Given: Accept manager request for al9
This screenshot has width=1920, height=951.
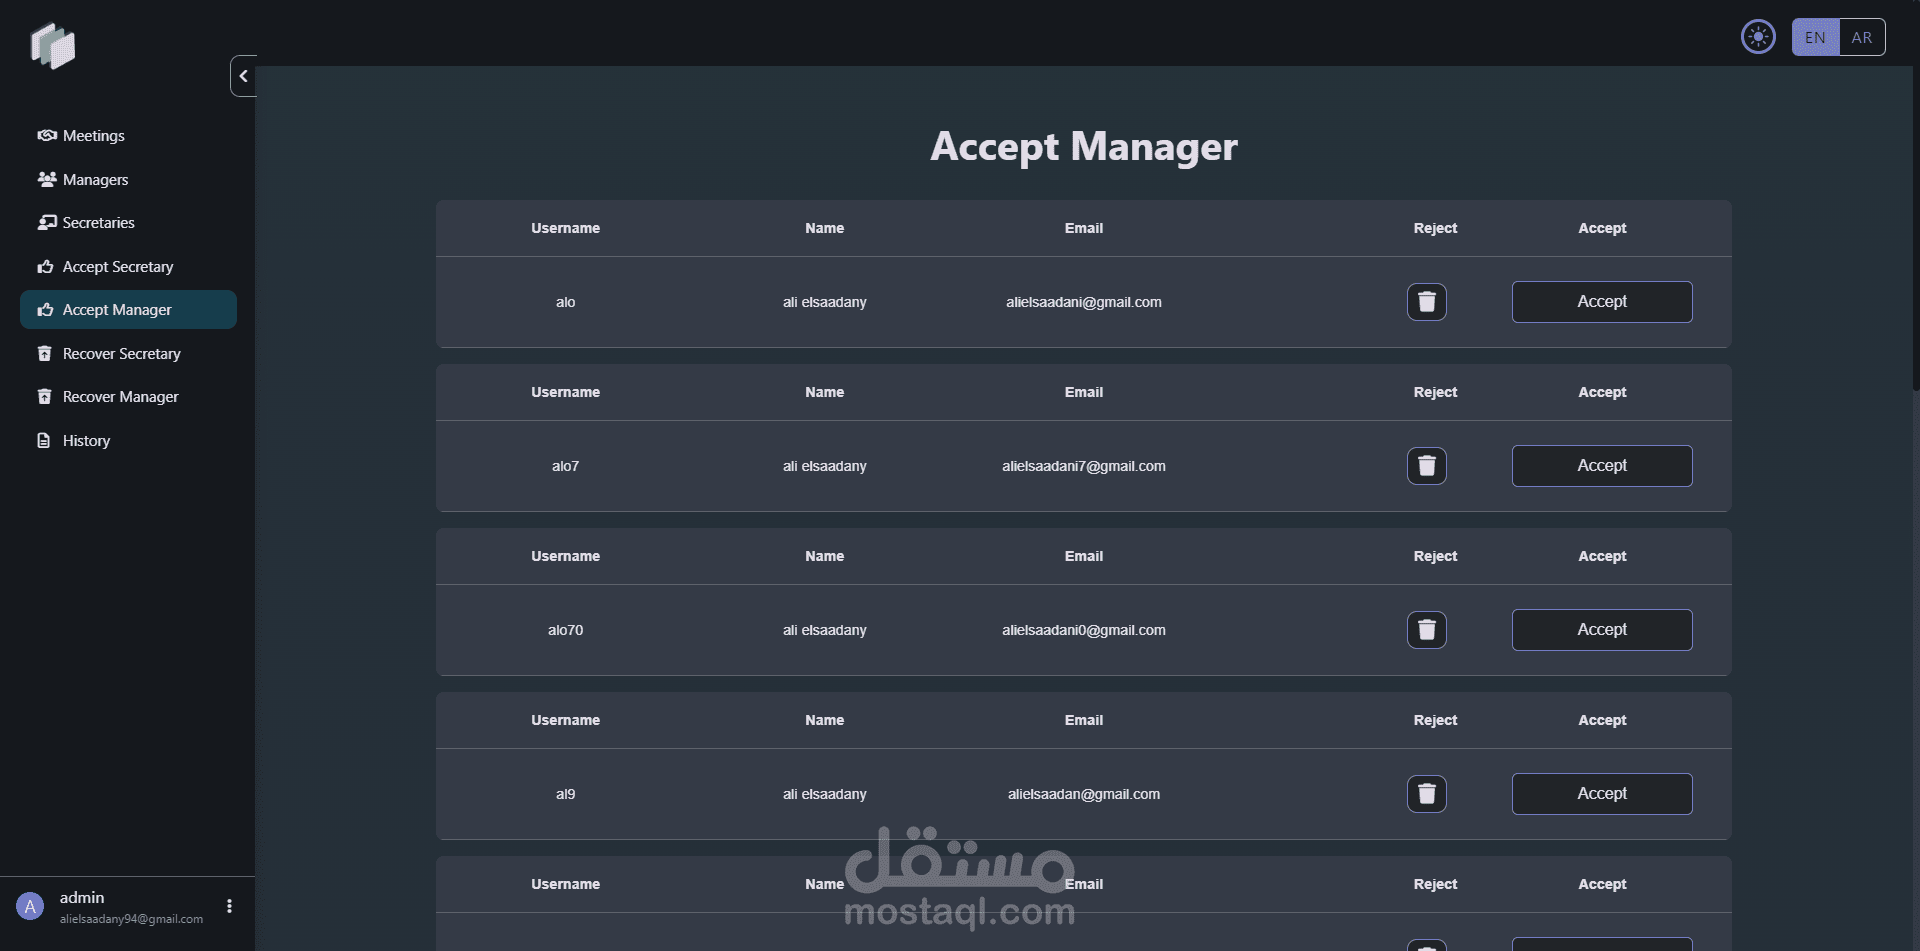Looking at the screenshot, I should [1602, 794].
